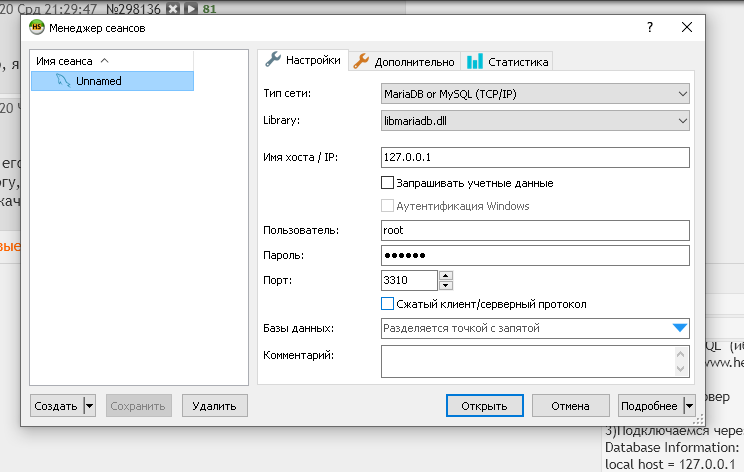Click dolphin icon next to Unnamed session

click(x=63, y=81)
